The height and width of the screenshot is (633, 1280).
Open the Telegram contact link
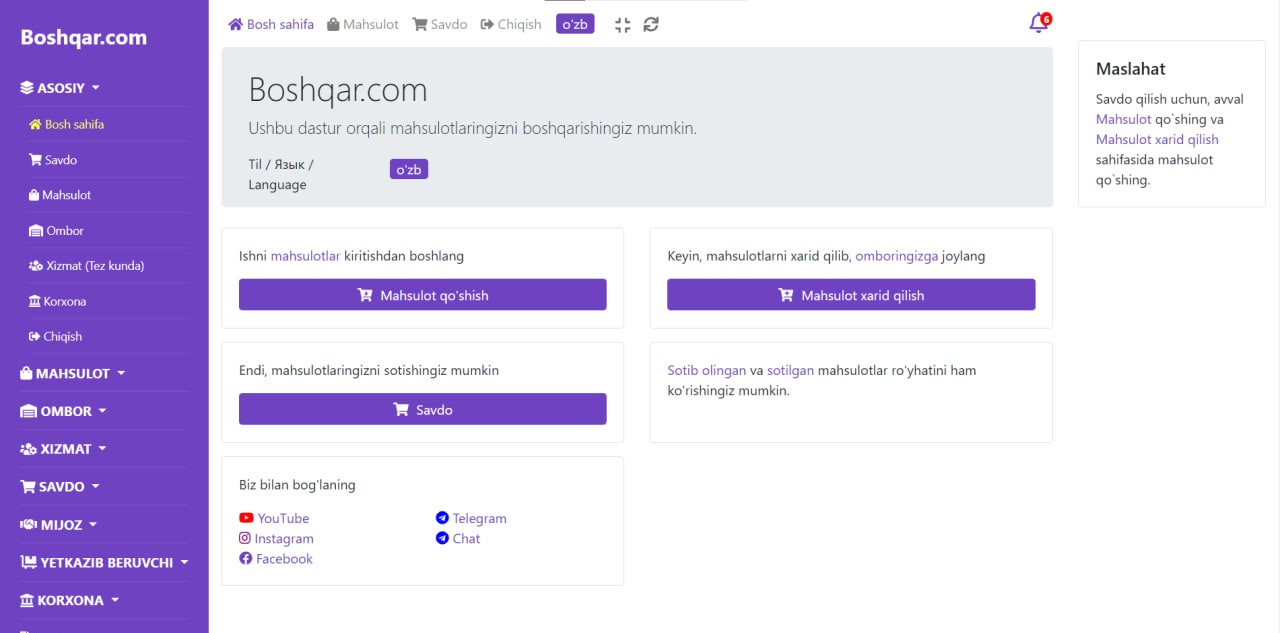[478, 518]
